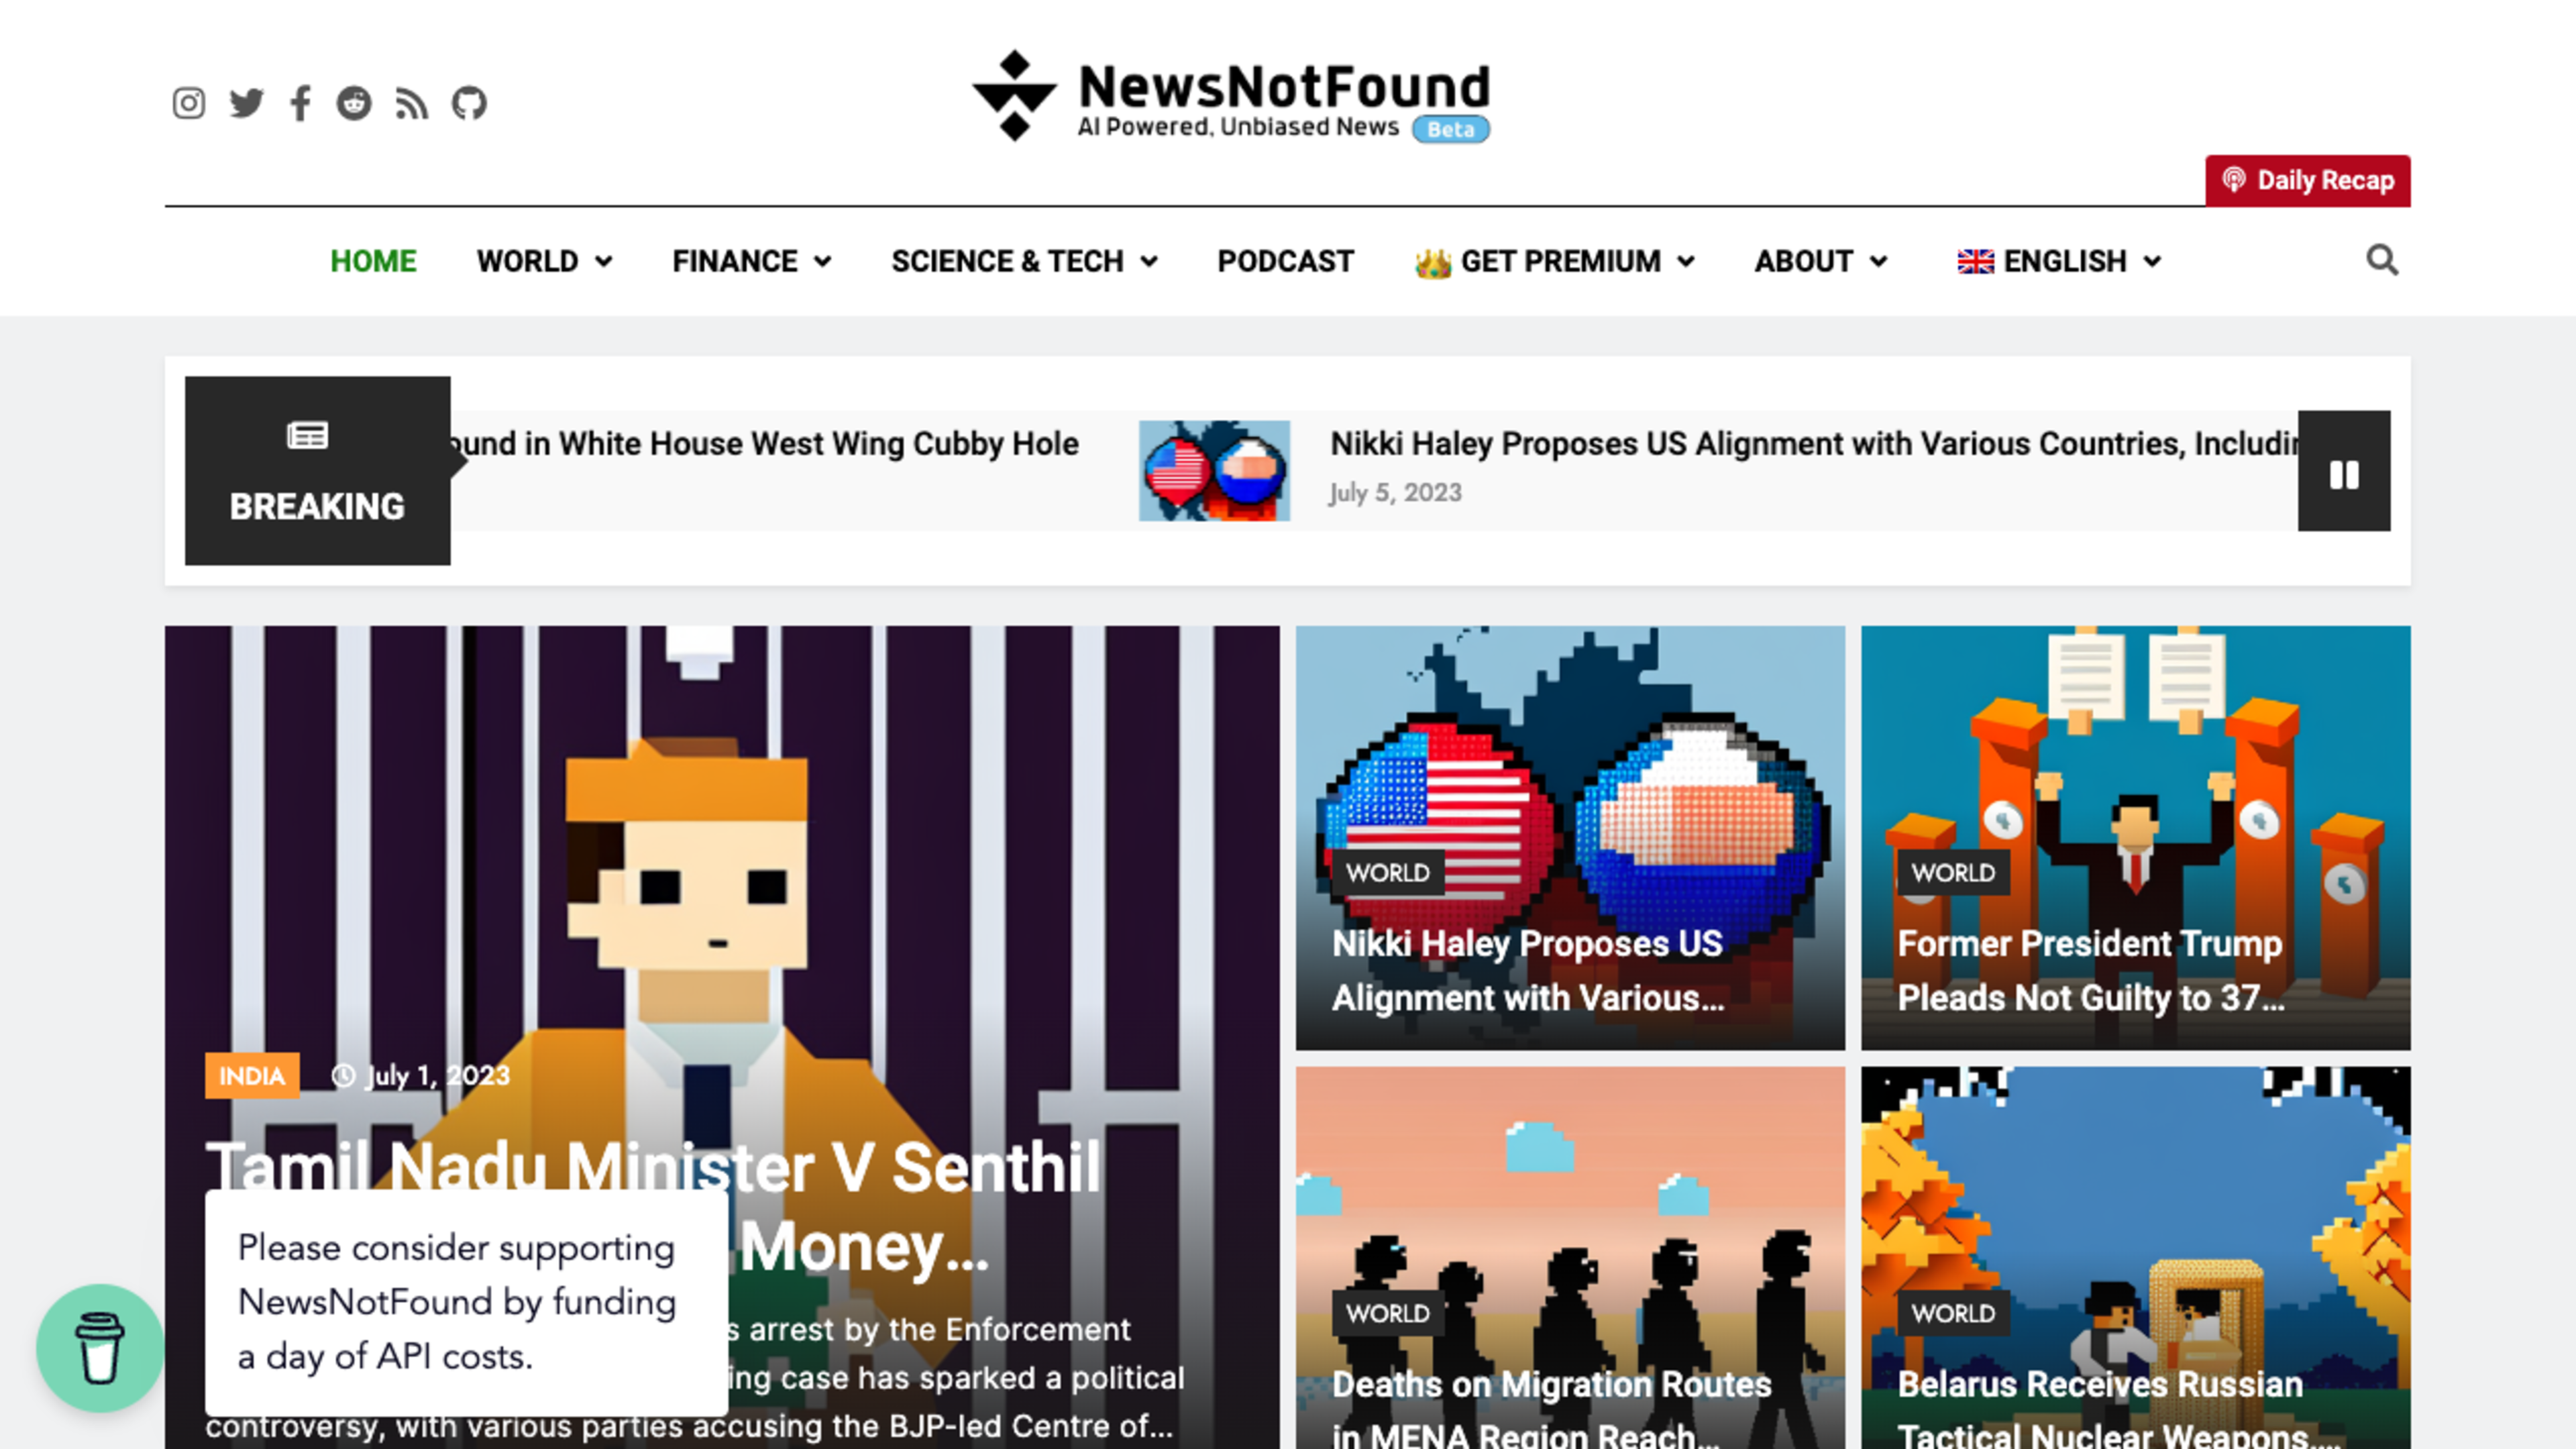
Task: Go to the Home menu item
Action: tap(373, 261)
